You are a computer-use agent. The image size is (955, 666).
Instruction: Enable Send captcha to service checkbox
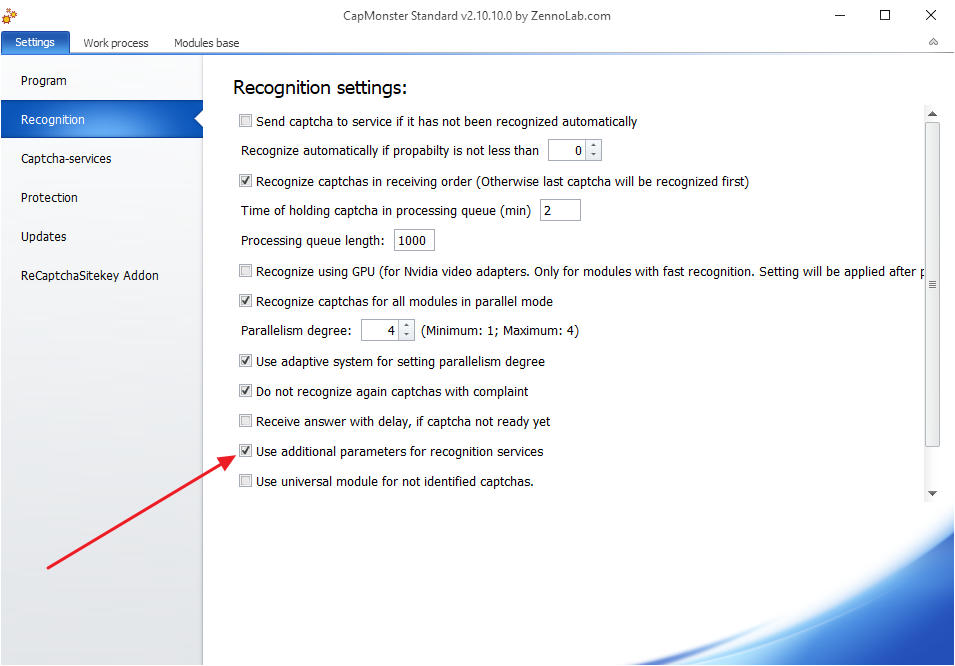tap(245, 121)
